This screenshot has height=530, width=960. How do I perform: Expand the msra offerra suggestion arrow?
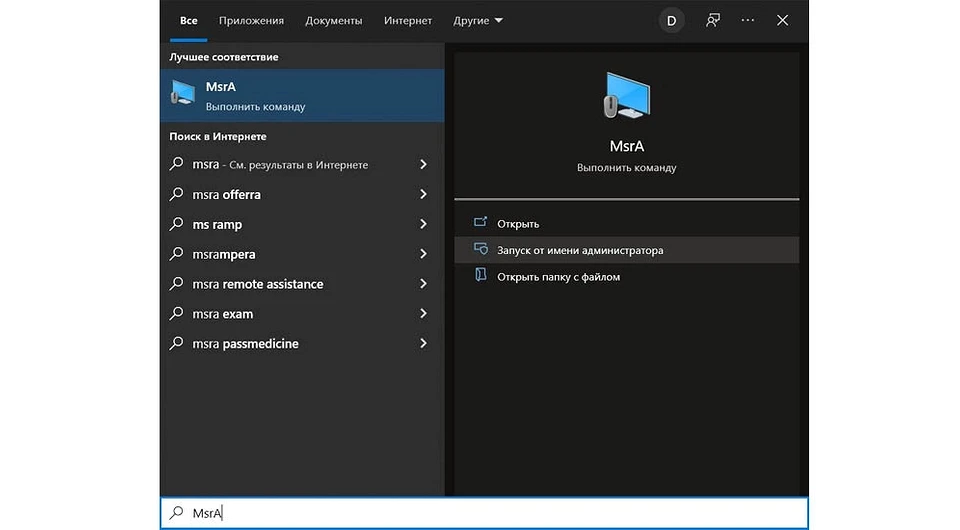[423, 194]
